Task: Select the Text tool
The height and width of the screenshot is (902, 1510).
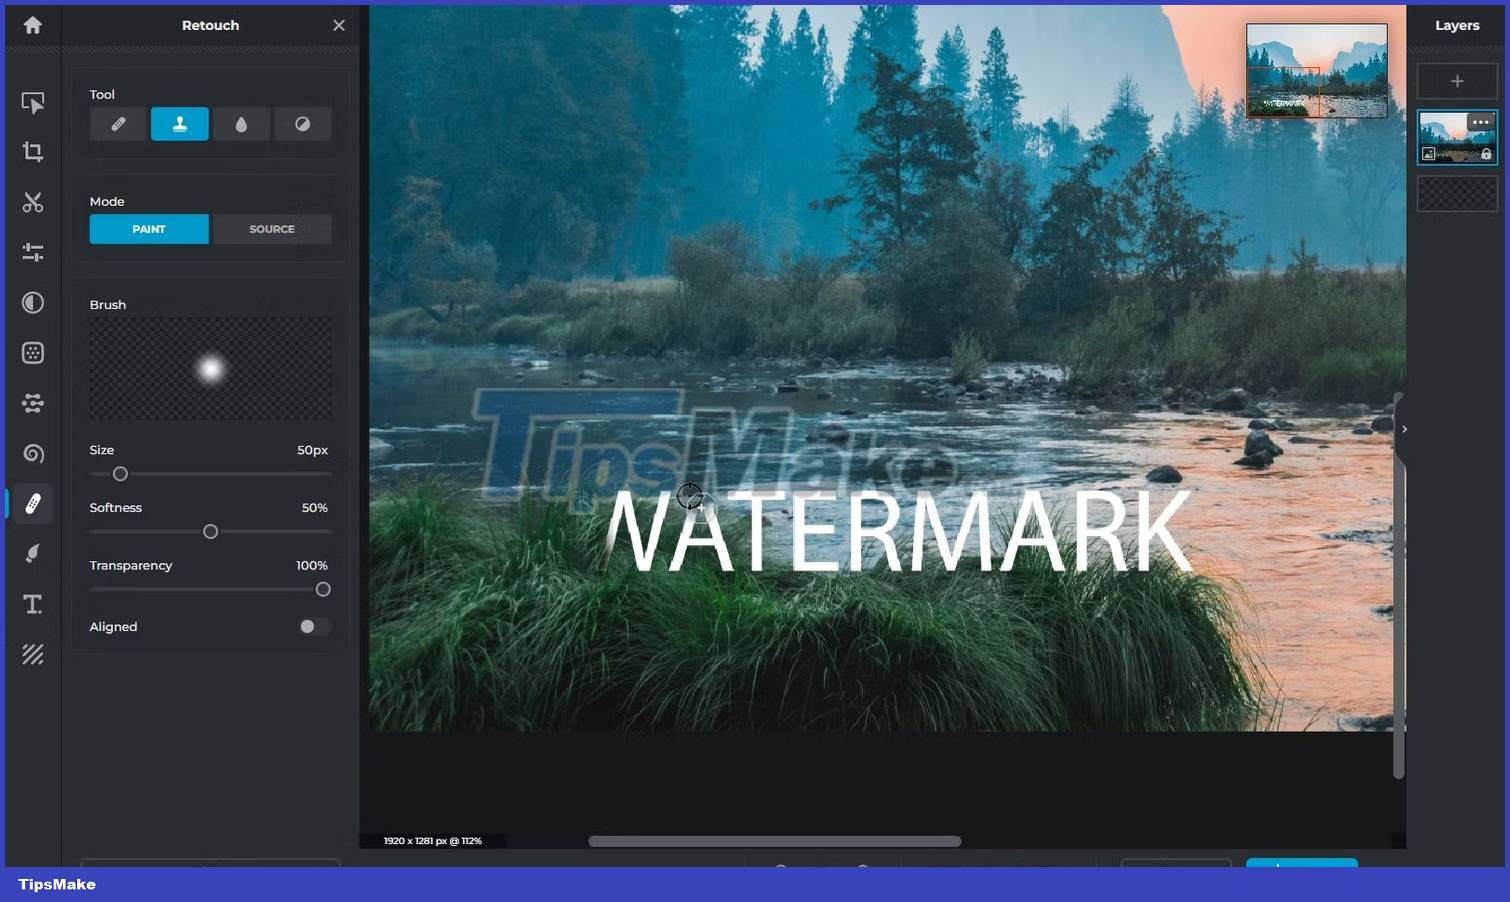Action: click(x=33, y=604)
